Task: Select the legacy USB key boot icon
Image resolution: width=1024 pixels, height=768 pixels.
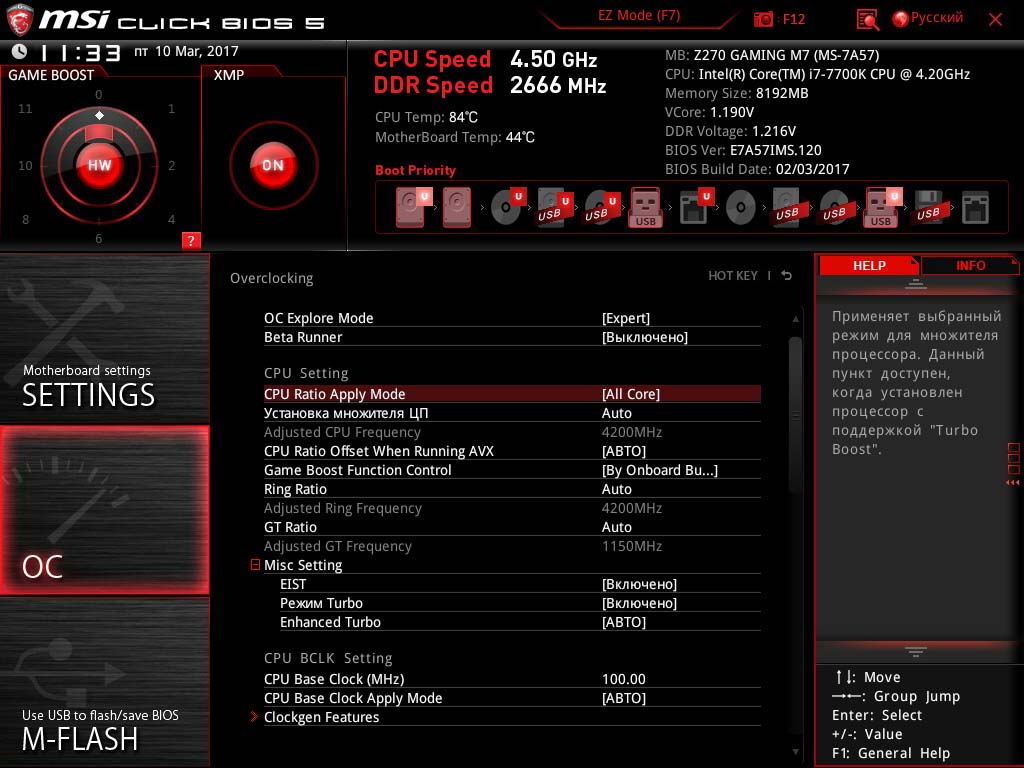Action: click(645, 208)
